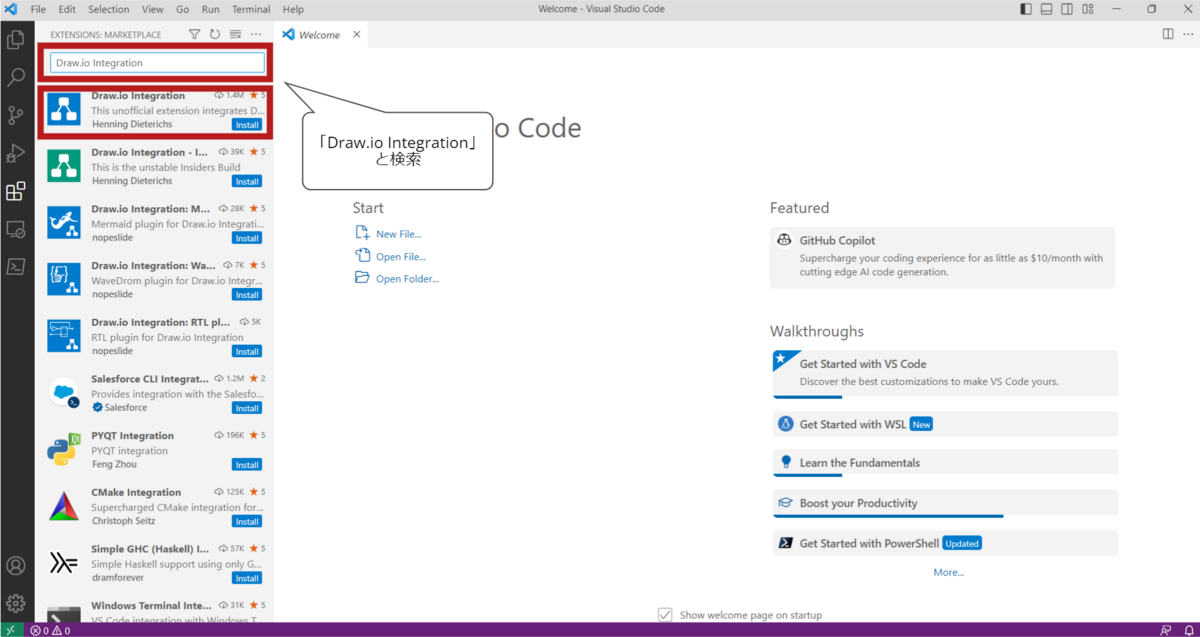Open the Edit menu
The image size is (1200, 637).
(x=67, y=9)
